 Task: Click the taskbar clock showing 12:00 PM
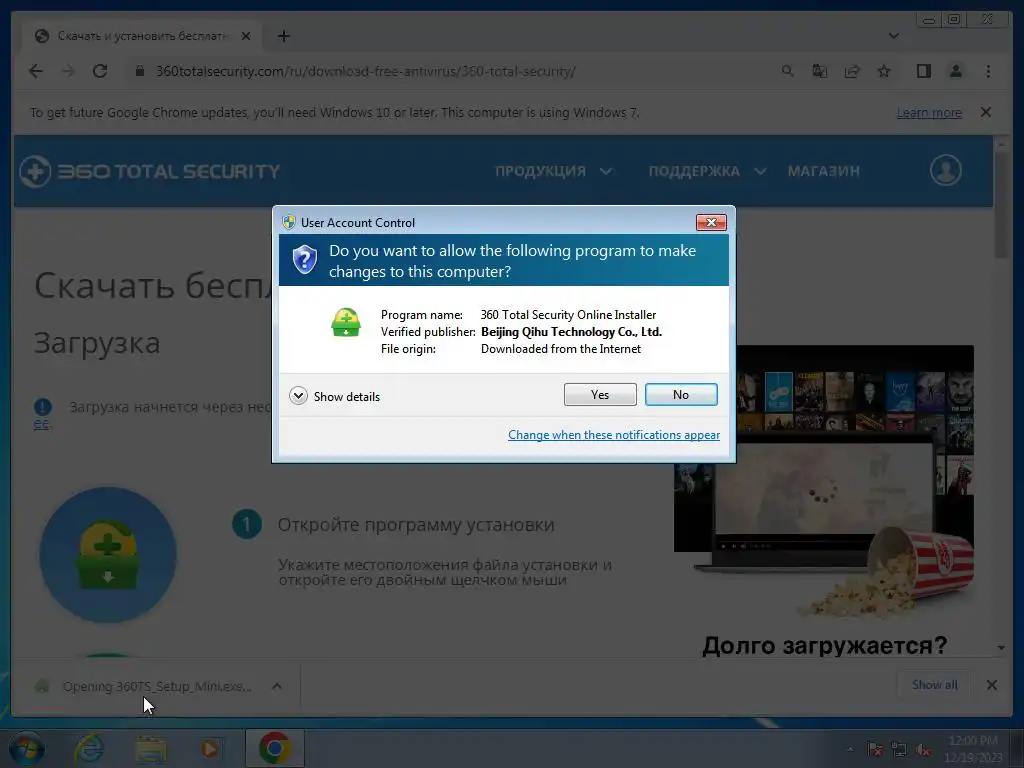click(x=973, y=748)
